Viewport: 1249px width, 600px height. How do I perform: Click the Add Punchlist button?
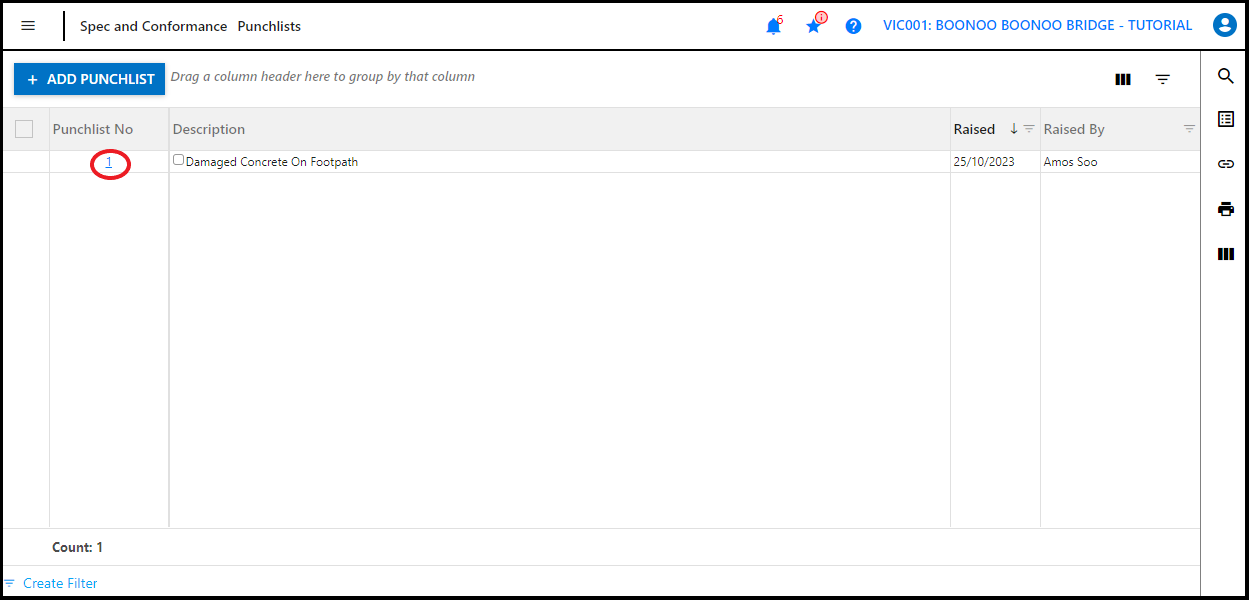pos(89,79)
